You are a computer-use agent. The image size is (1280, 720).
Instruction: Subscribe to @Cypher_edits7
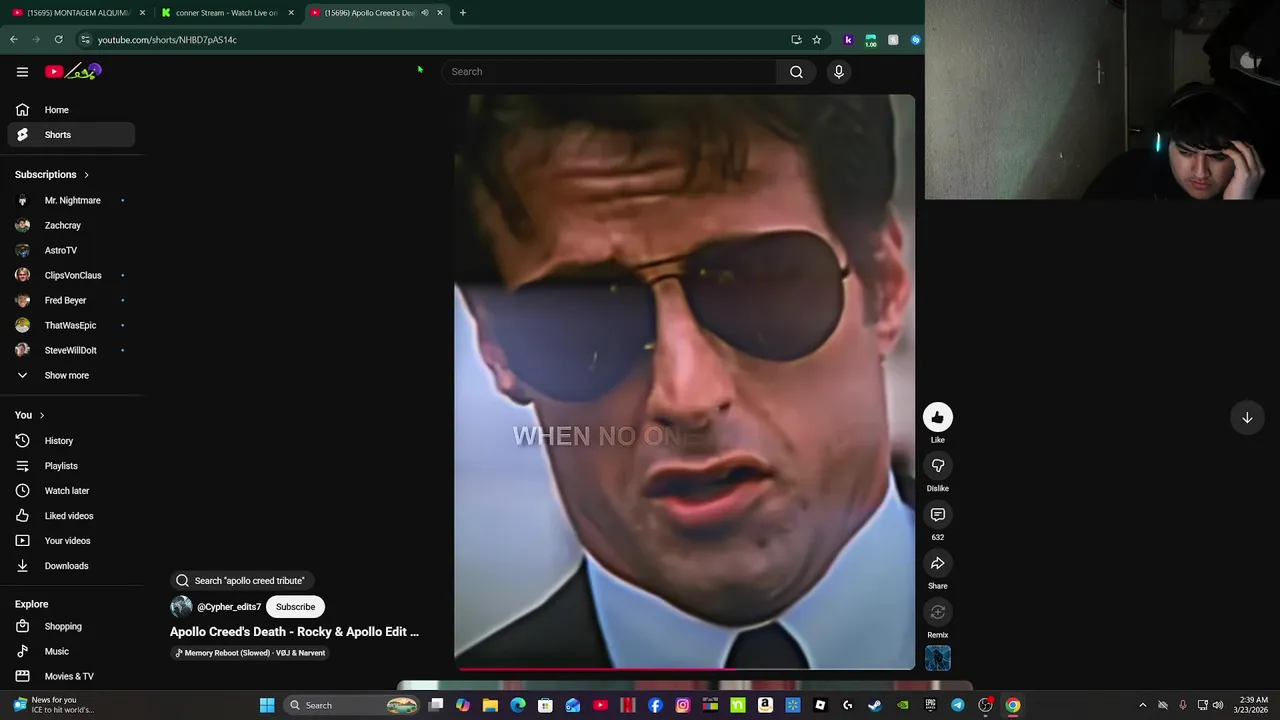pyautogui.click(x=295, y=607)
